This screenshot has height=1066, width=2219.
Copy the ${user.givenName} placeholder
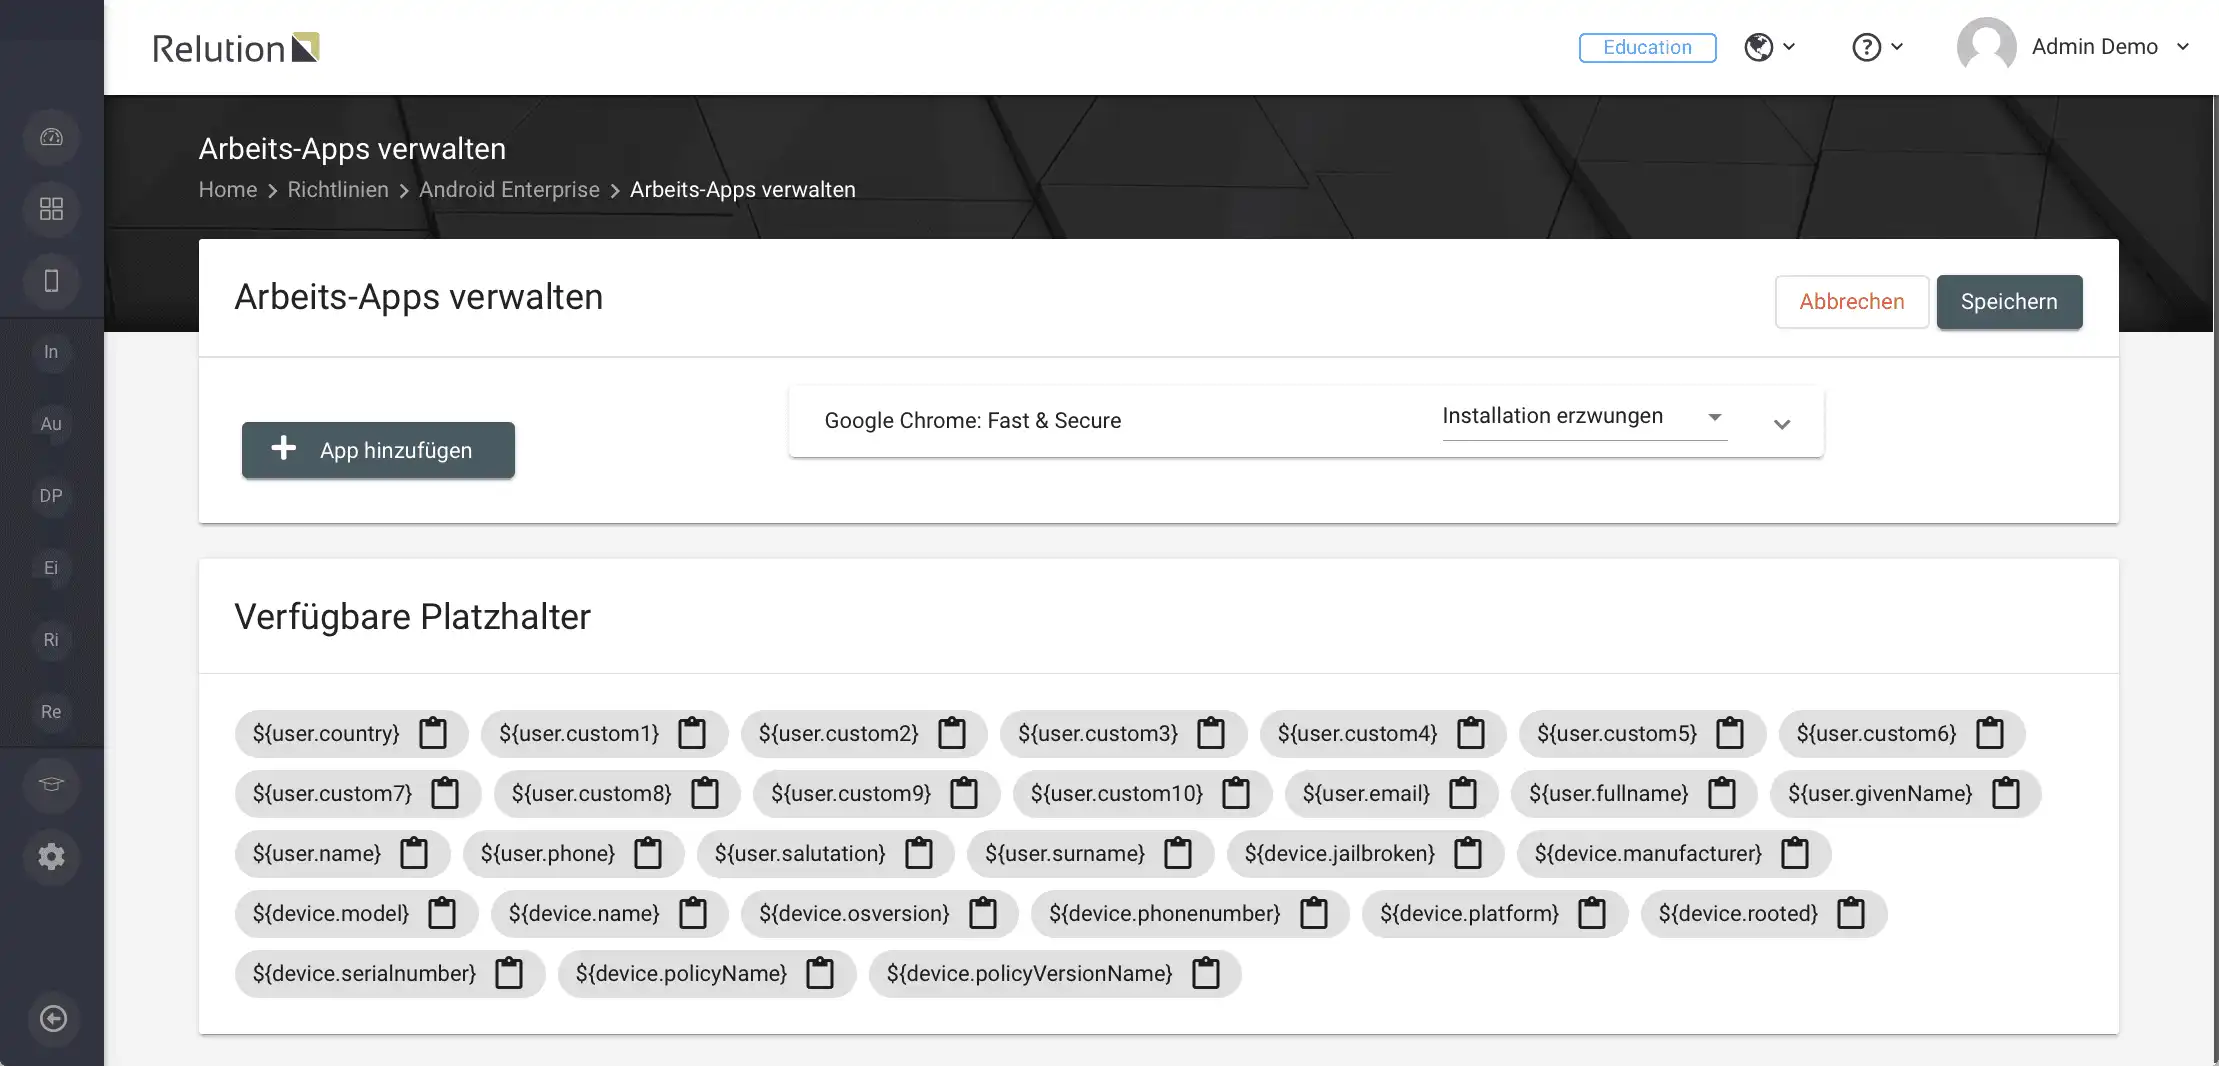(x=2006, y=793)
